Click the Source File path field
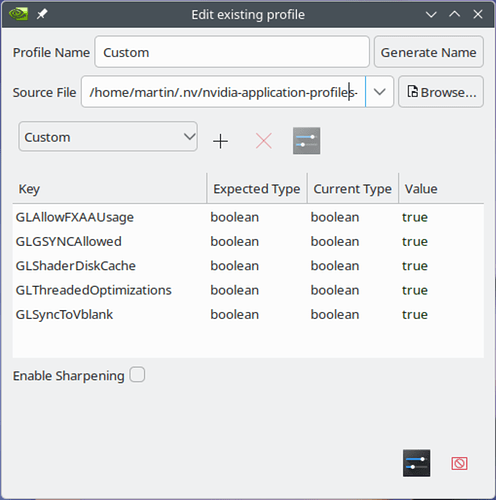Image resolution: width=496 pixels, height=500 pixels. point(223,92)
